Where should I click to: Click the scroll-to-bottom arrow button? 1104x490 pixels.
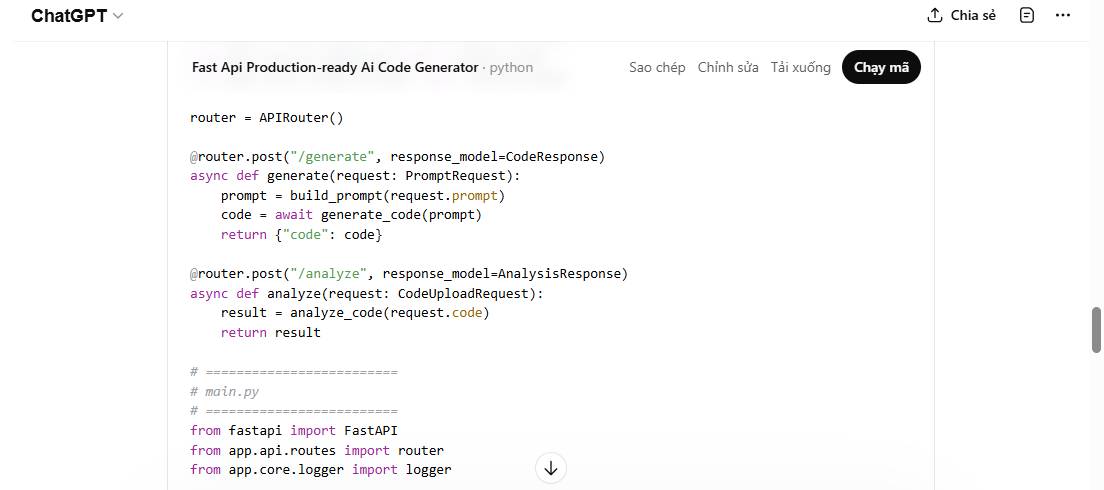551,468
